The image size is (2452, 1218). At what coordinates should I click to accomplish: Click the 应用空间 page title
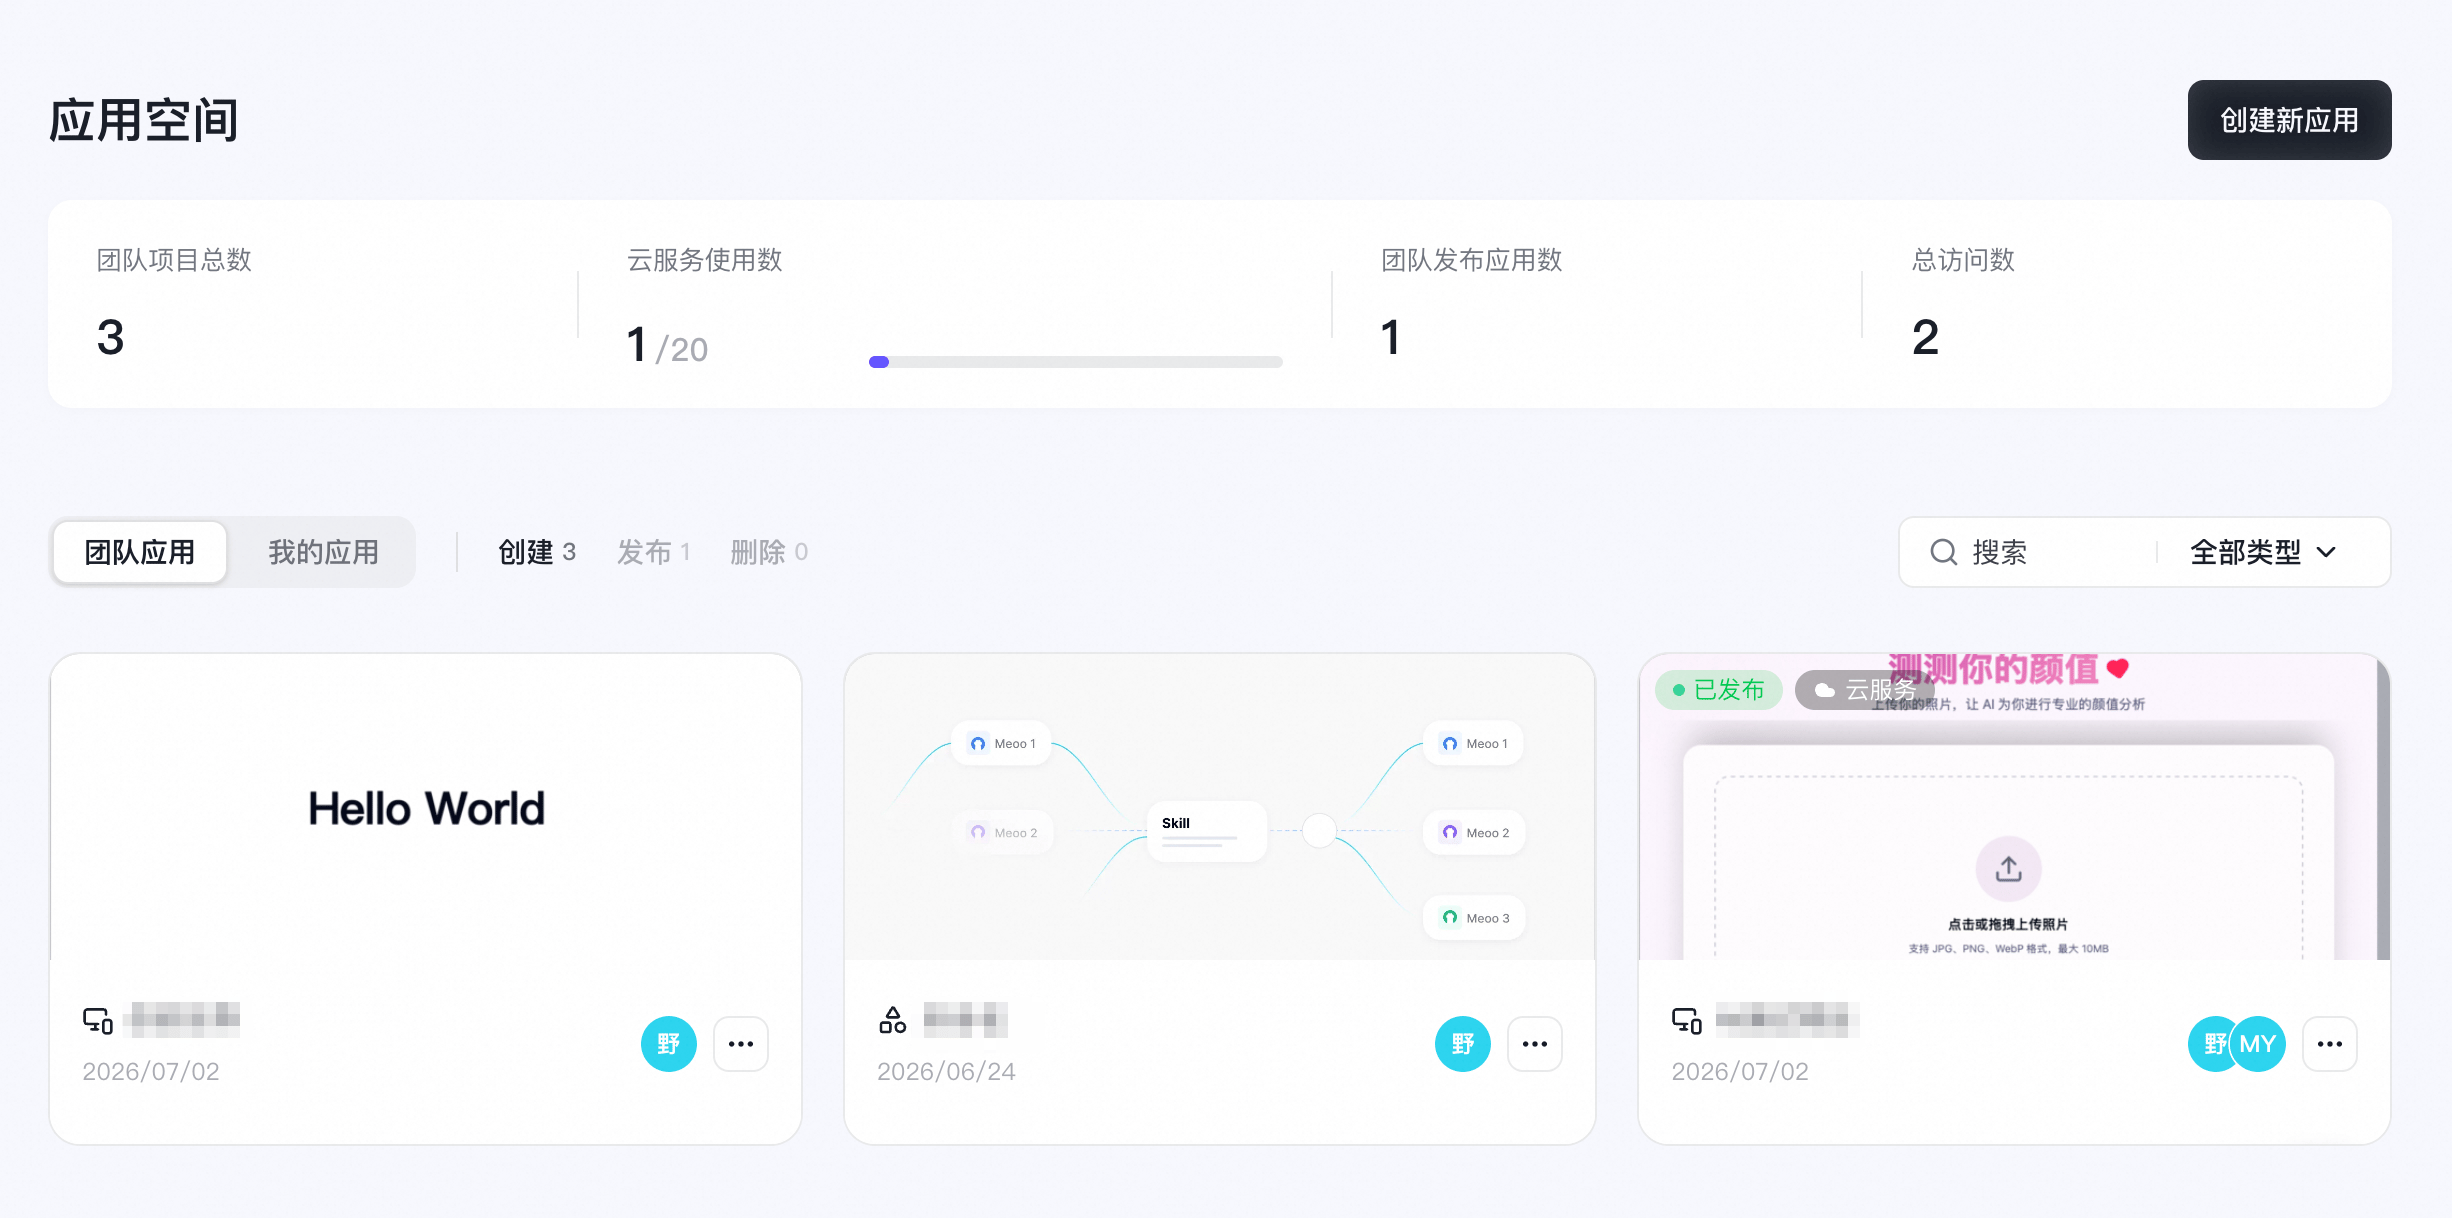click(144, 120)
